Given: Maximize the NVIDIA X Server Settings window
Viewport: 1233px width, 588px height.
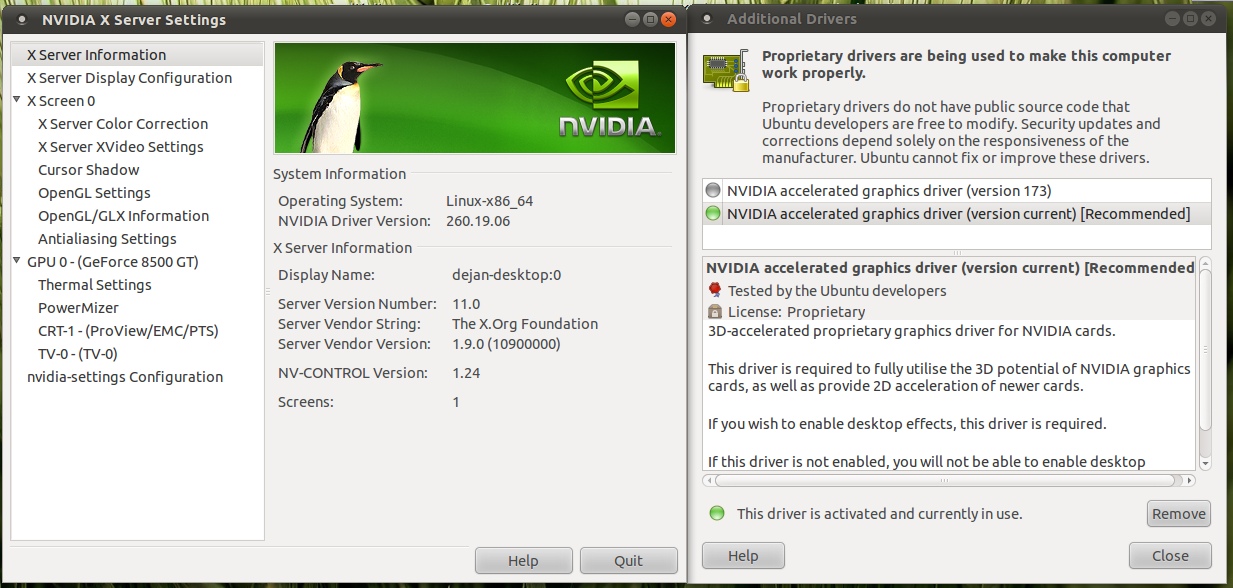Looking at the screenshot, I should (x=650, y=19).
